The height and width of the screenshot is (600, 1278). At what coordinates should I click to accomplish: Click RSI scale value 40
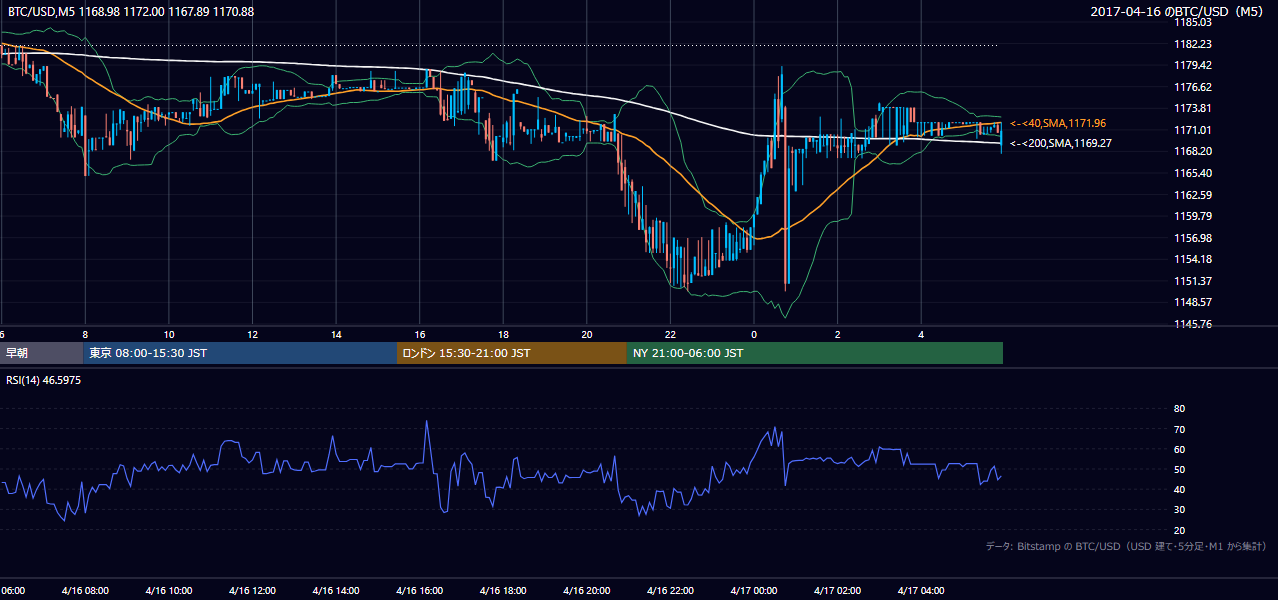tap(1179, 489)
